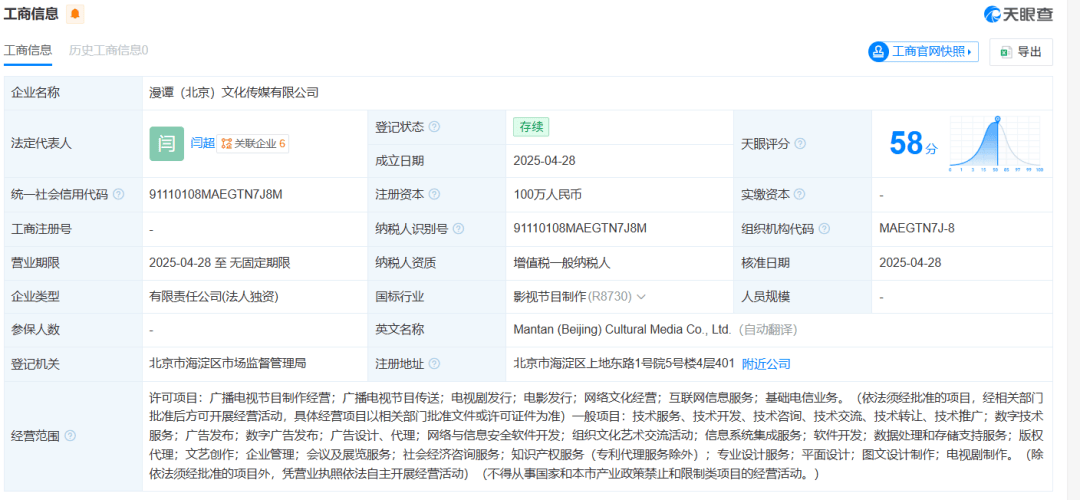Click the help icon next to 统一社会信用代码

coord(119,195)
